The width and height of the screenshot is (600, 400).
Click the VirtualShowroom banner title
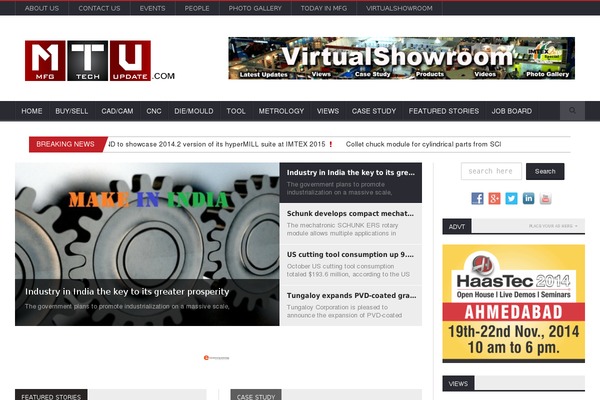coord(397,56)
